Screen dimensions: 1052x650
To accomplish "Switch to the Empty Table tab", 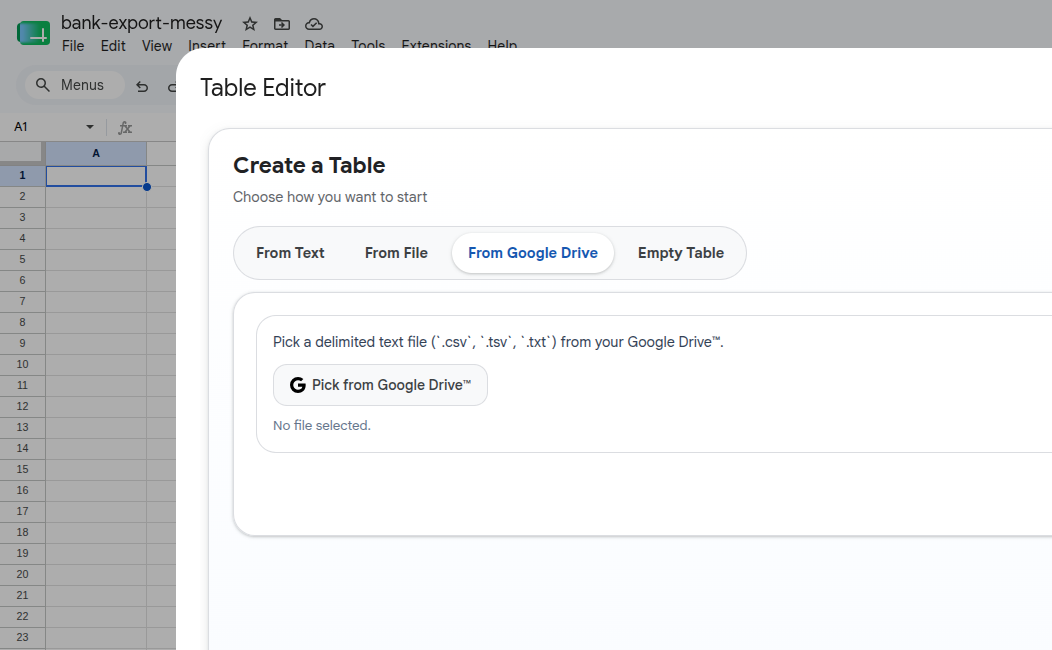I will (x=680, y=253).
